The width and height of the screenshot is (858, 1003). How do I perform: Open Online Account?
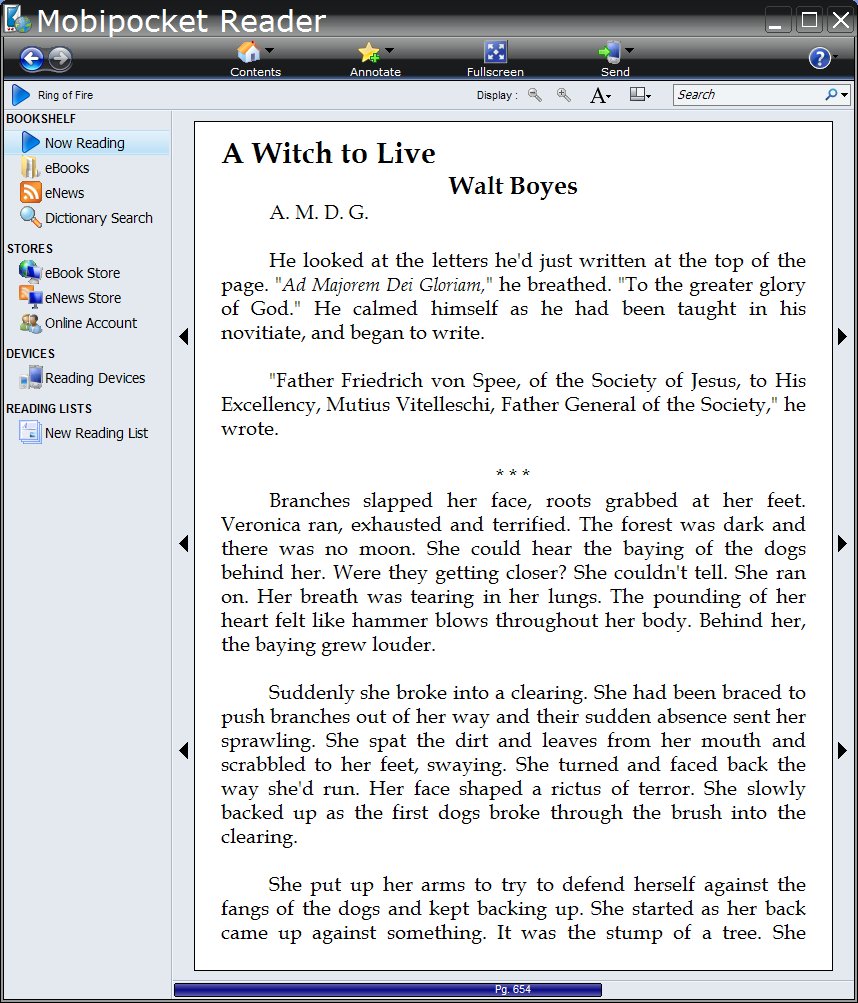tap(91, 323)
